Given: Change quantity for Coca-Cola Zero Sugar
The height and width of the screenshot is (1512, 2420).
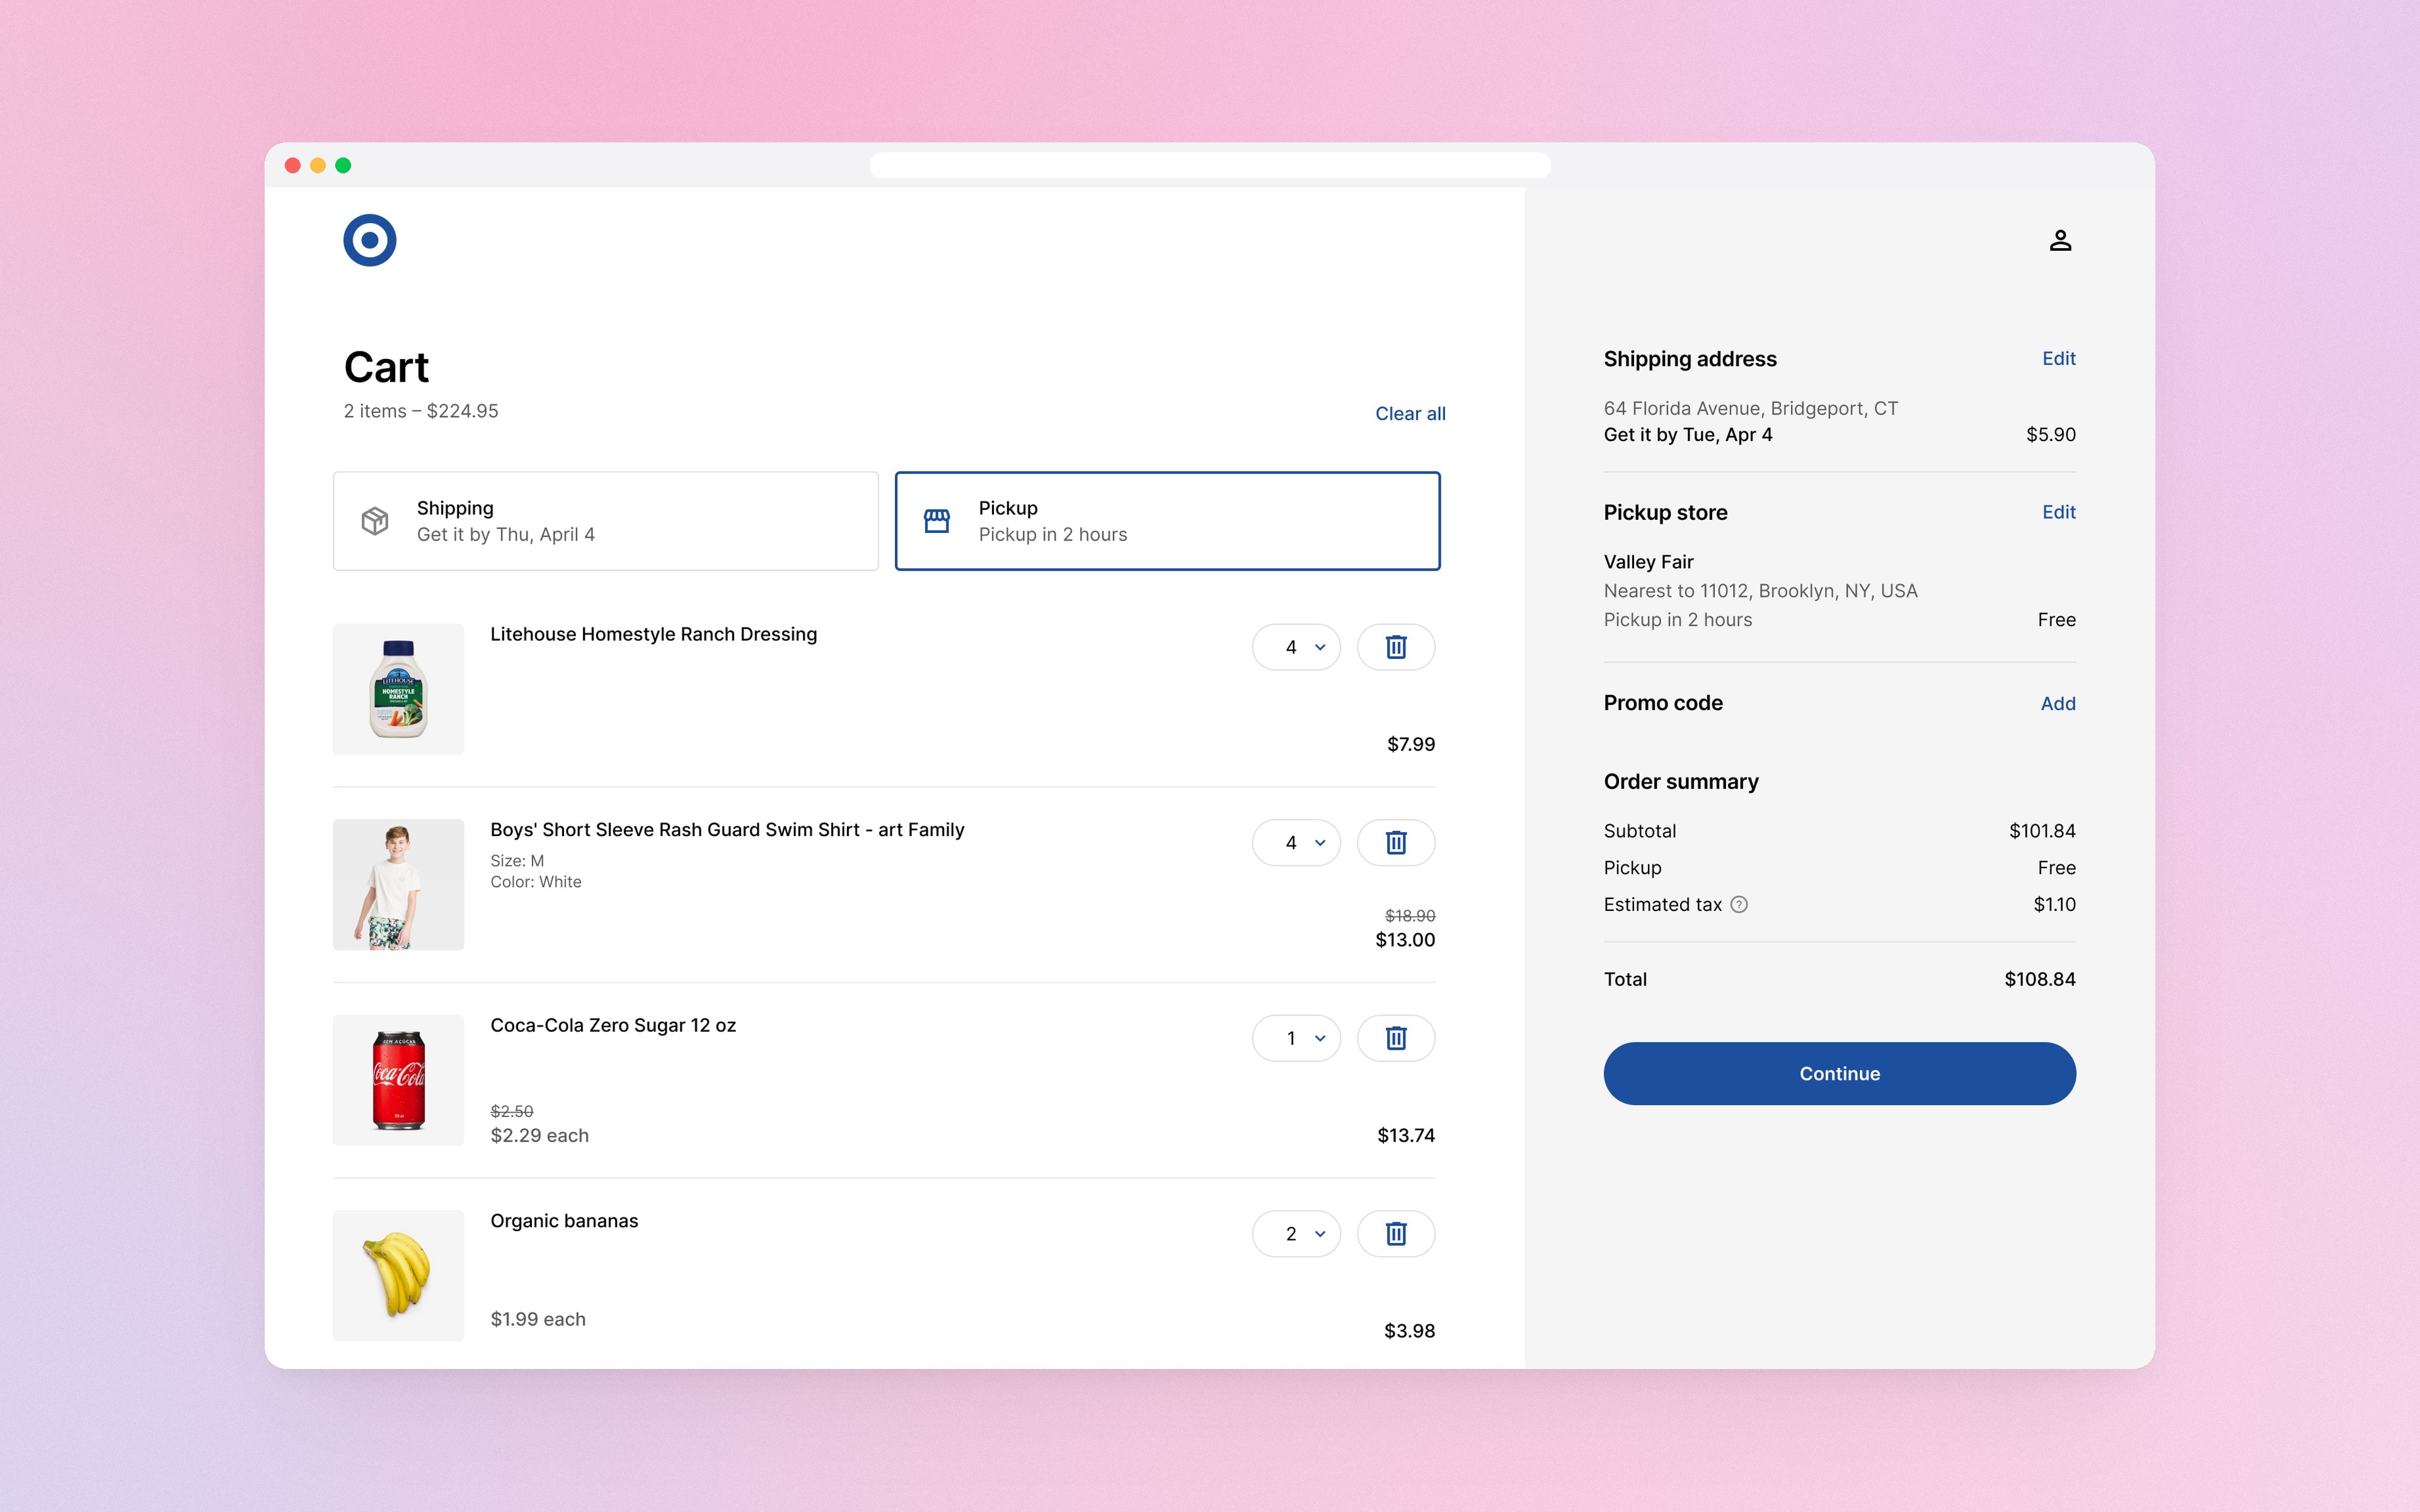Looking at the screenshot, I should [x=1296, y=1038].
